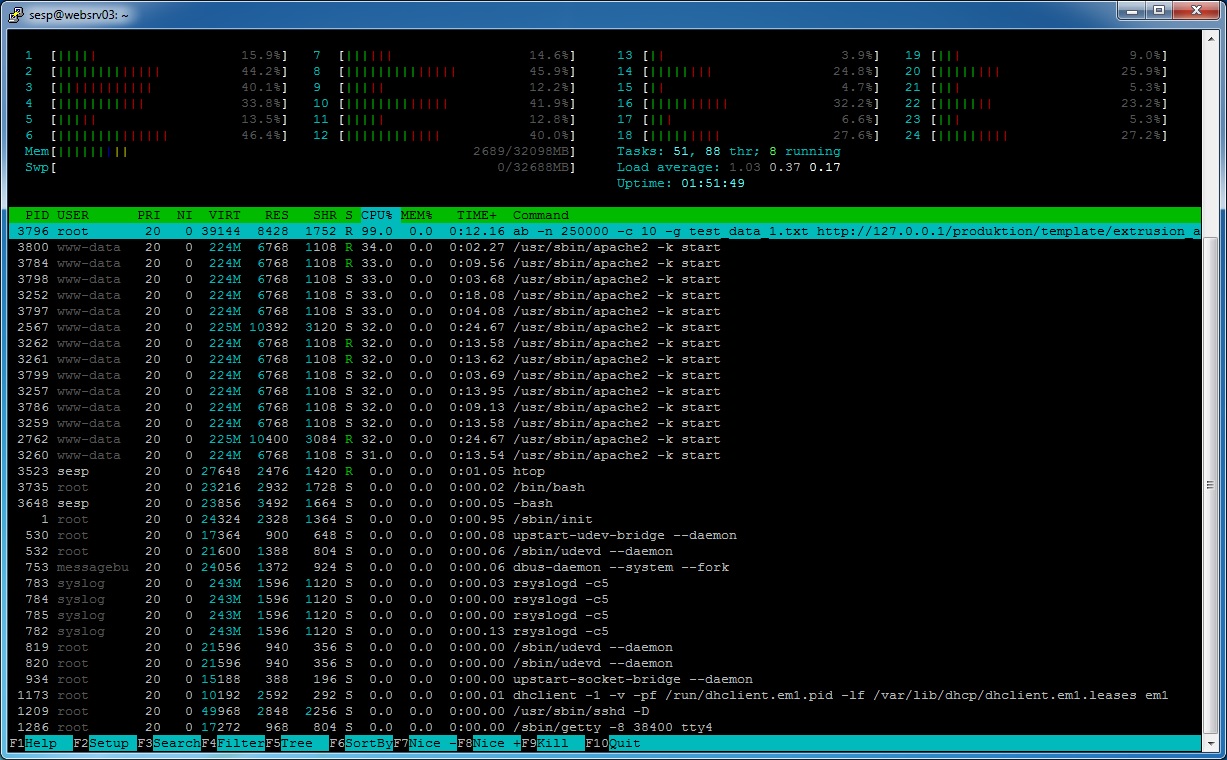The image size is (1227, 760).
Task: Select the /sbin/init process row
Action: [x=604, y=519]
